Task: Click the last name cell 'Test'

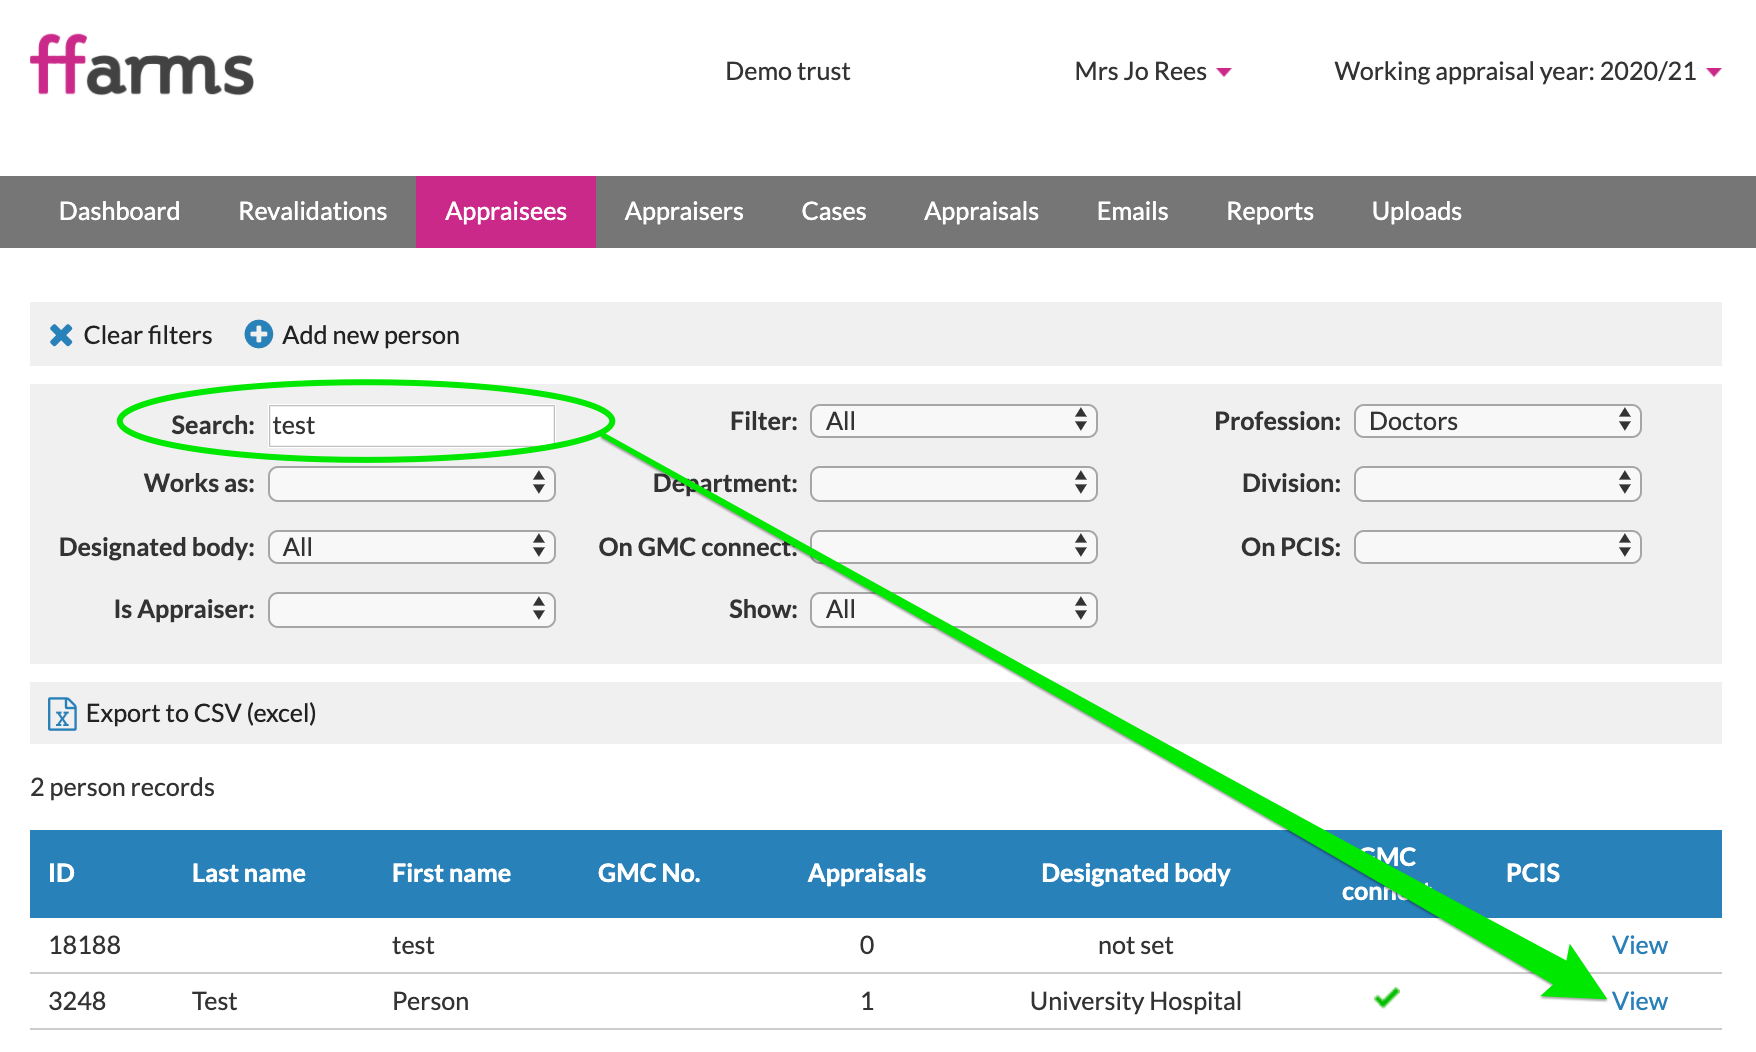Action: (215, 1001)
